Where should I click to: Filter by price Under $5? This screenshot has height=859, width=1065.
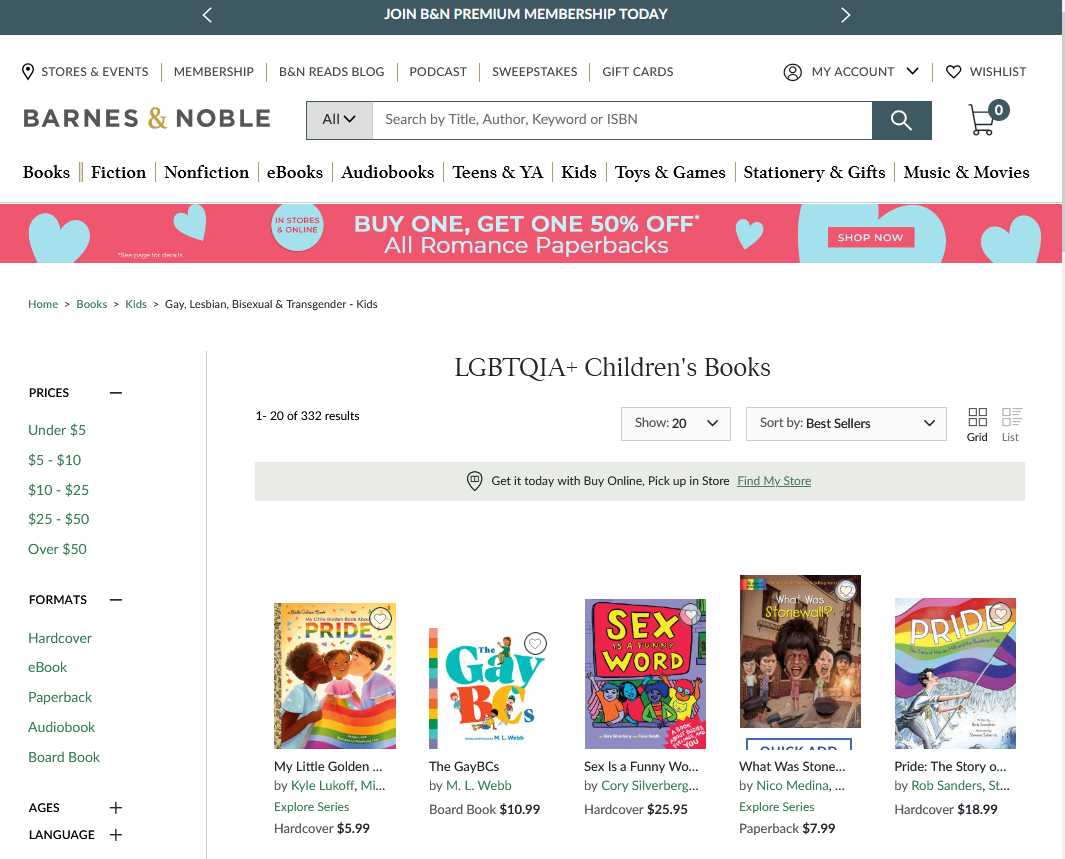click(57, 430)
